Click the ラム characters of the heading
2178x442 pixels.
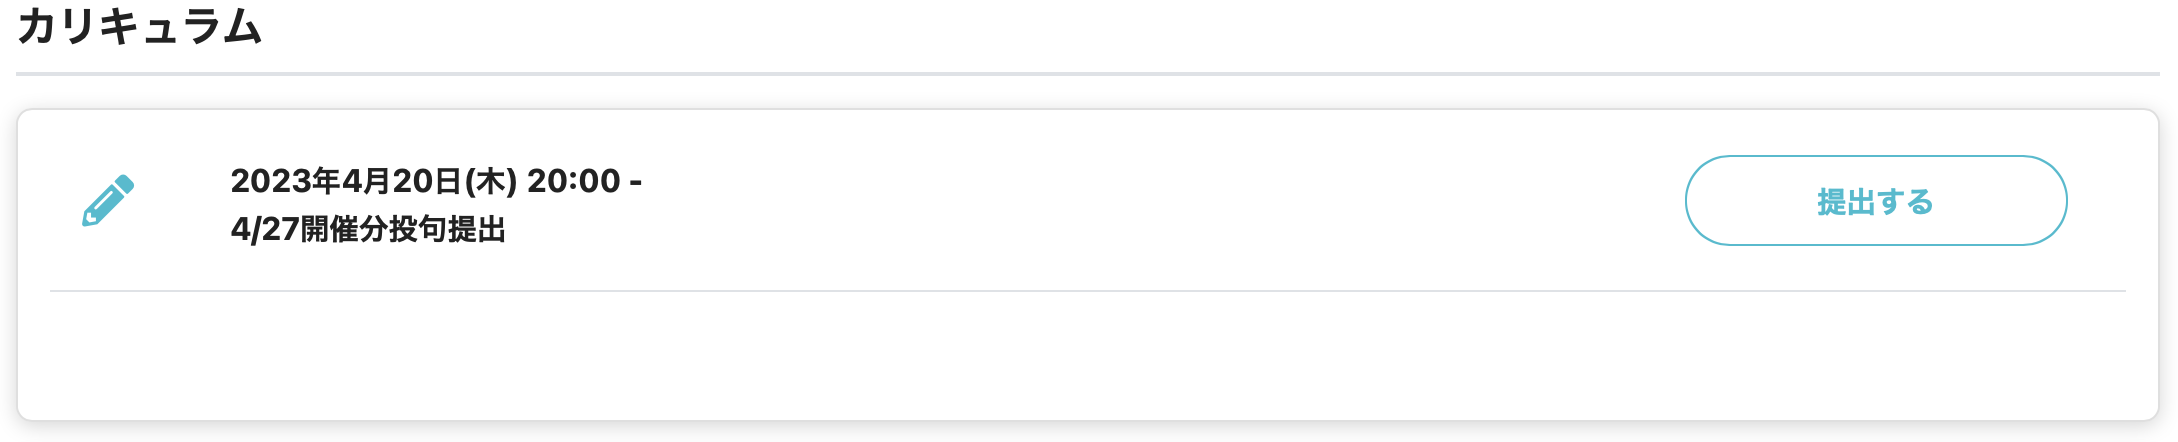pyautogui.click(x=222, y=27)
